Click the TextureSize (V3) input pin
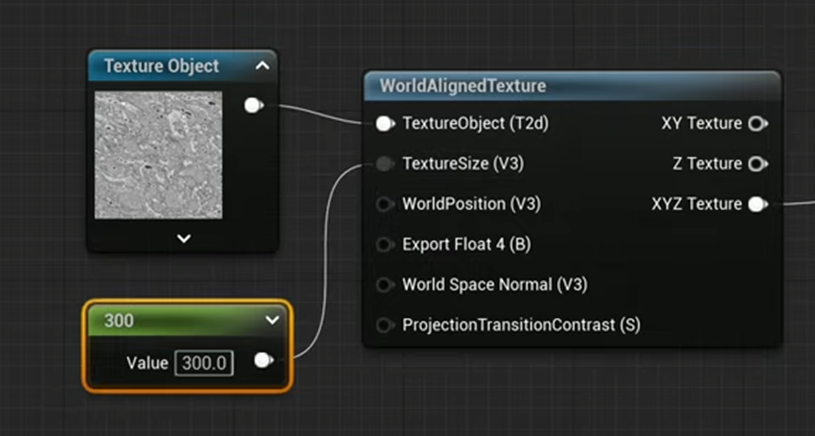This screenshot has height=436, width=815. (385, 164)
